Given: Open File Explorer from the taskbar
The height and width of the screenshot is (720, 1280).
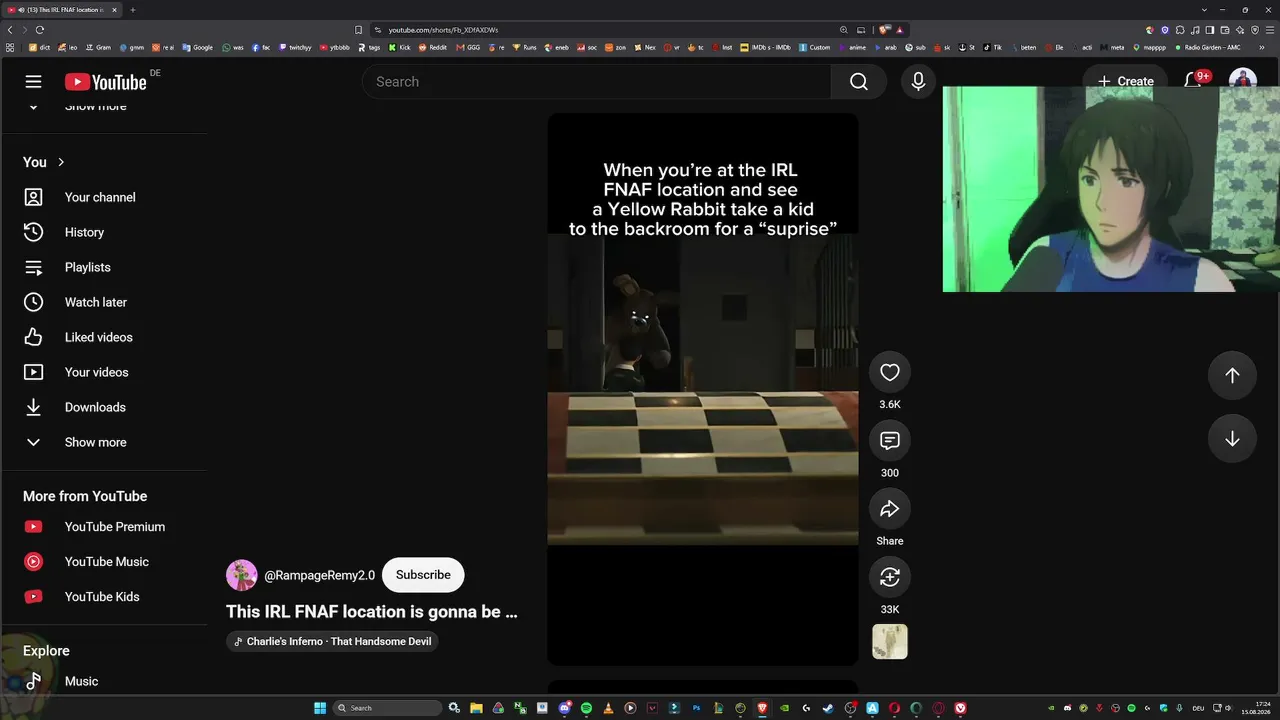Looking at the screenshot, I should point(476,708).
